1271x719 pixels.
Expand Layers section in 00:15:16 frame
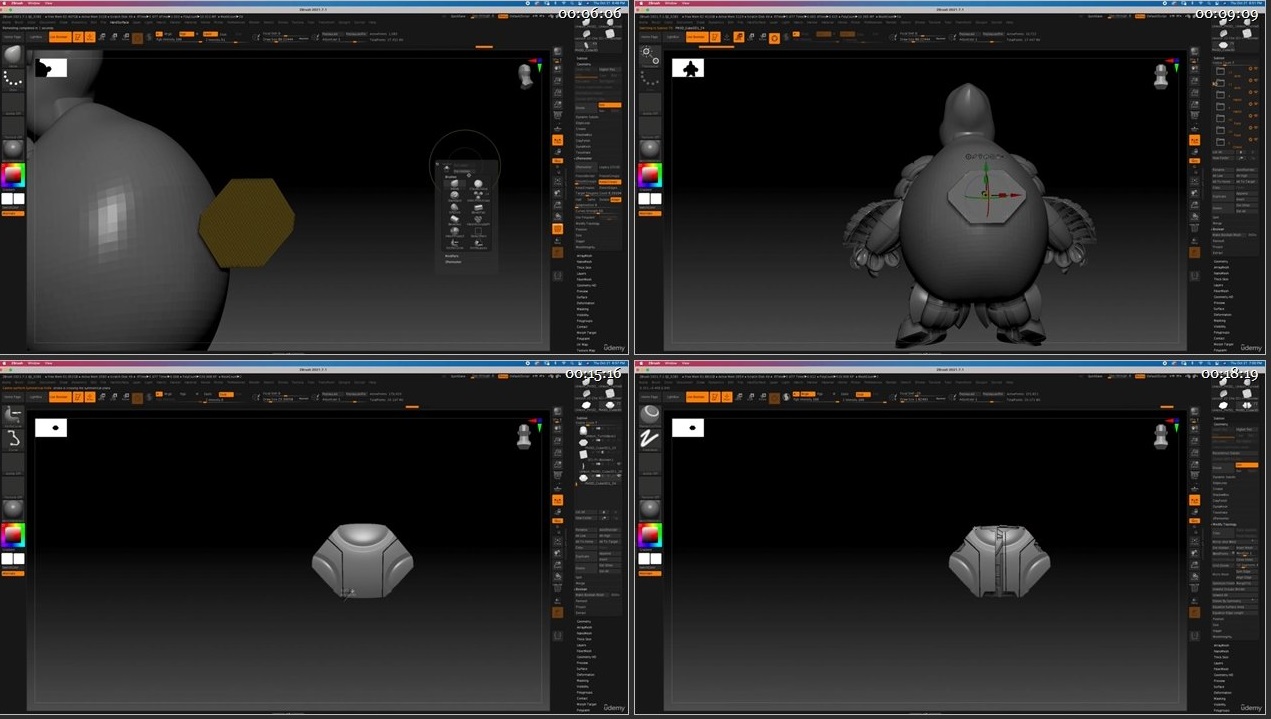pos(582,645)
